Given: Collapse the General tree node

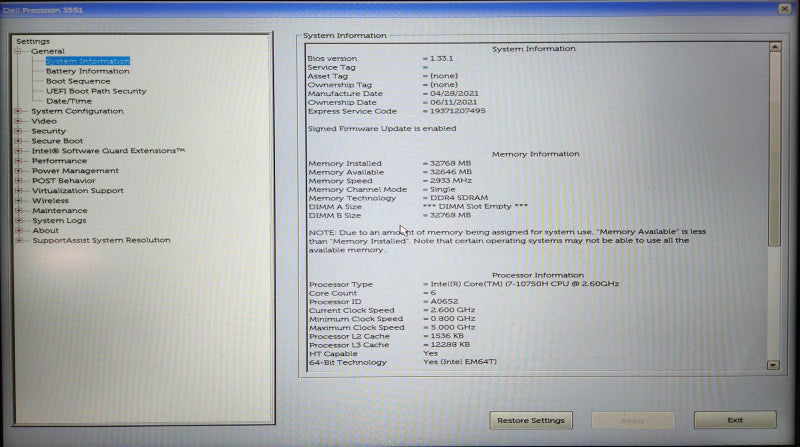Looking at the screenshot, I should click(18, 51).
